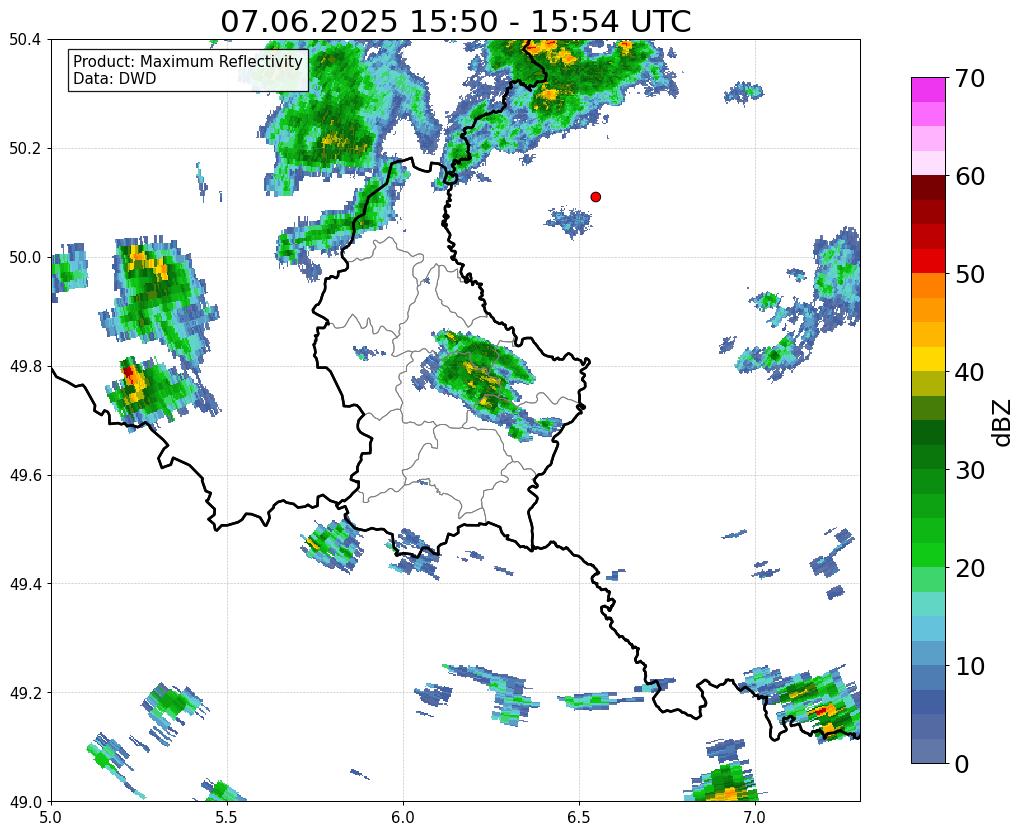Click the colorbar tick label "60"

pos(969,176)
